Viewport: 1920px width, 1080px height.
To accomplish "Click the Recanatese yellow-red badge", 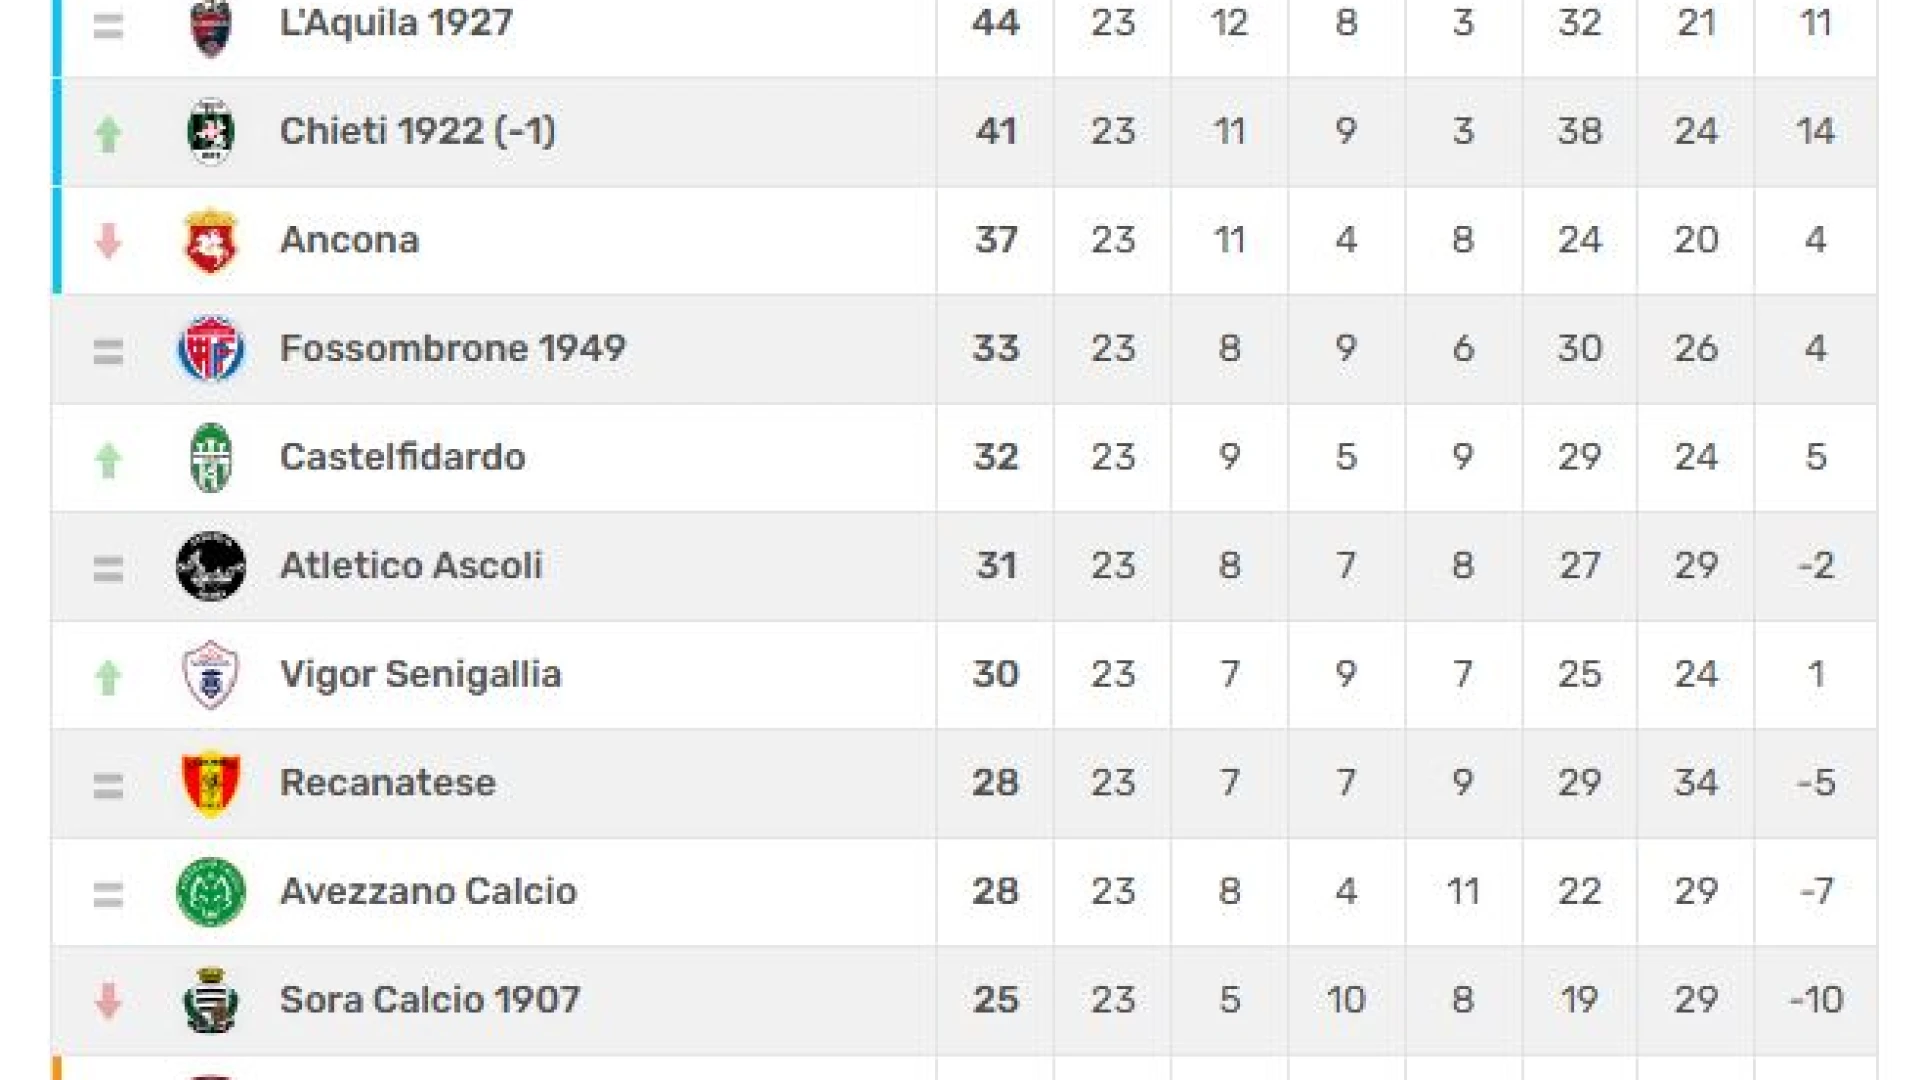I will point(210,783).
